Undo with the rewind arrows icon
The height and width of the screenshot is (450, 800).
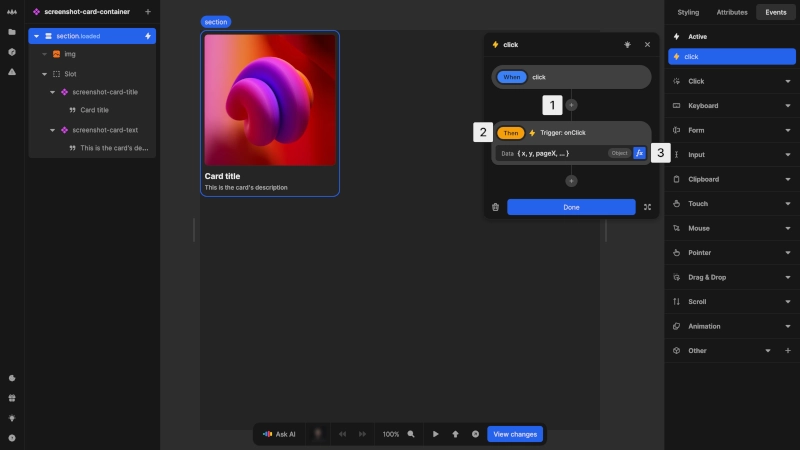342,434
